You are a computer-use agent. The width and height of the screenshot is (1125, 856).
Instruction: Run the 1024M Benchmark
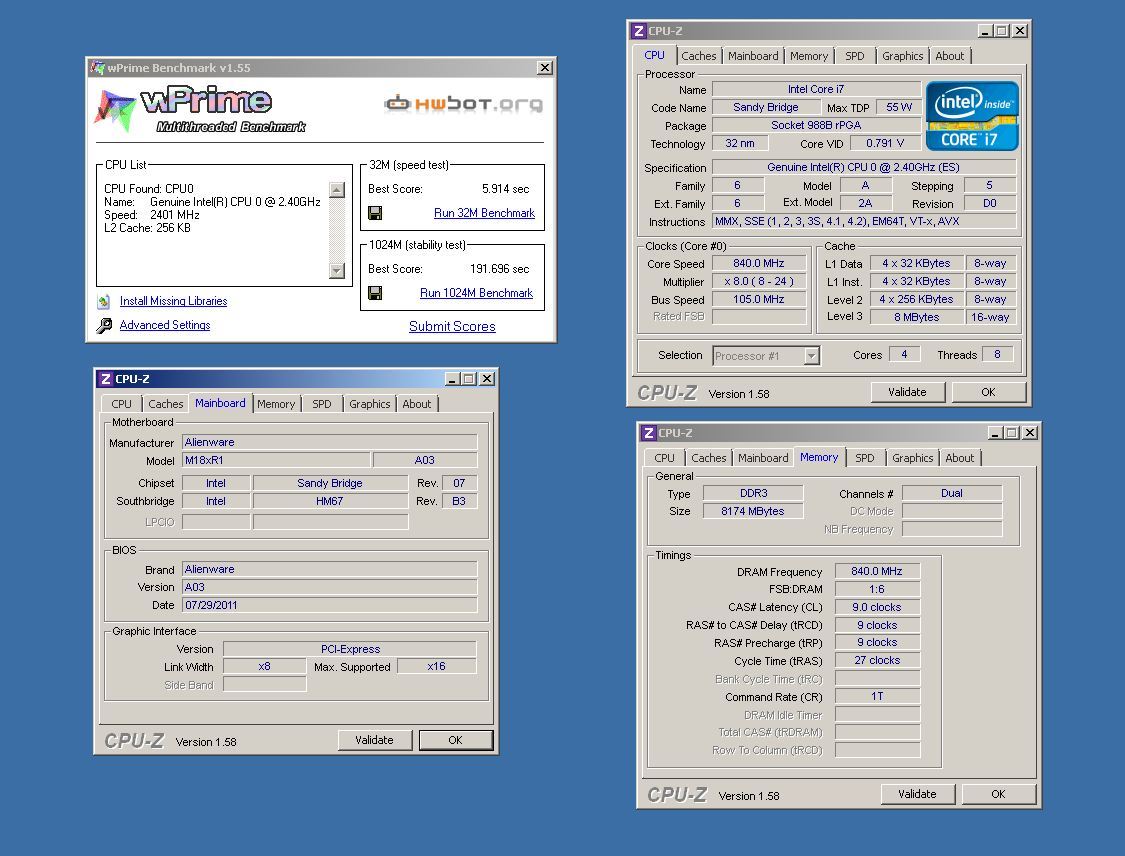tap(476, 293)
